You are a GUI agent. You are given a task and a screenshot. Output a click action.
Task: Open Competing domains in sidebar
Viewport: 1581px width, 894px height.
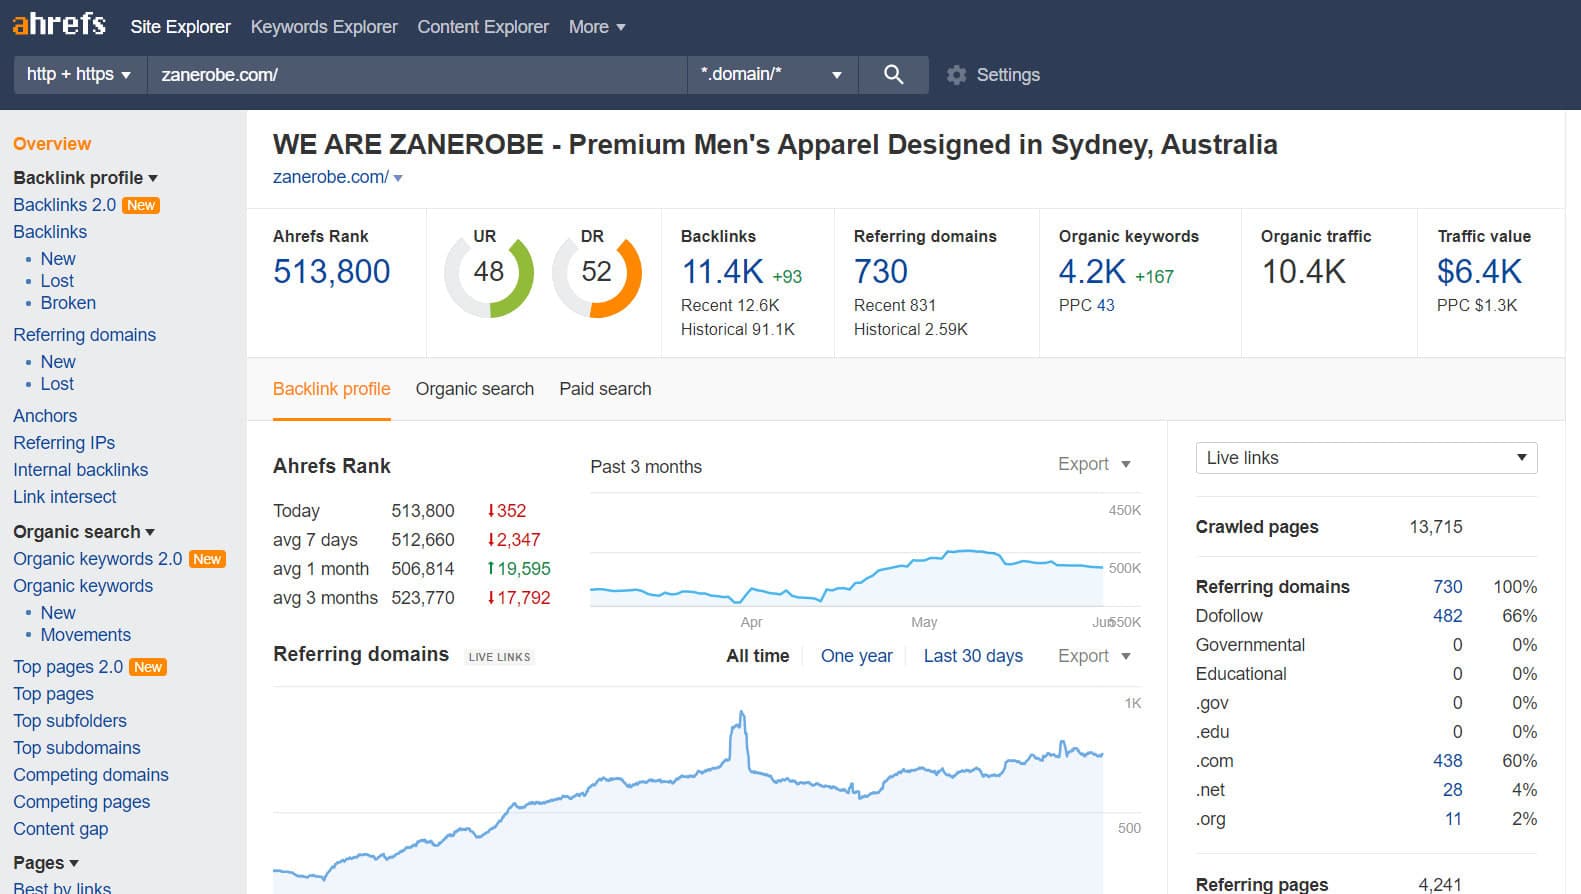click(x=91, y=775)
